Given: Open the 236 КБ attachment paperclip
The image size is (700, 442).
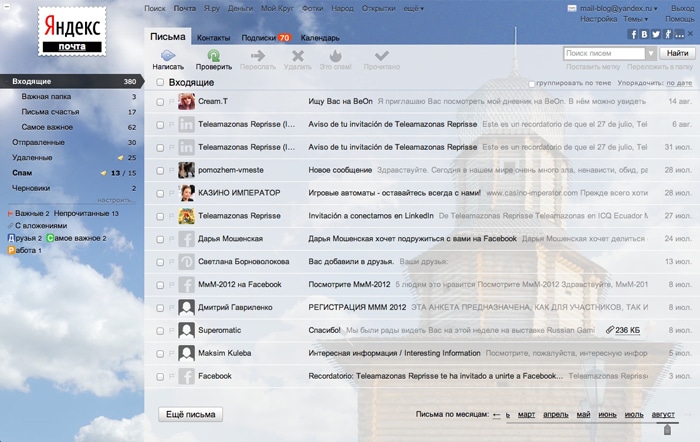Looking at the screenshot, I should coord(609,329).
